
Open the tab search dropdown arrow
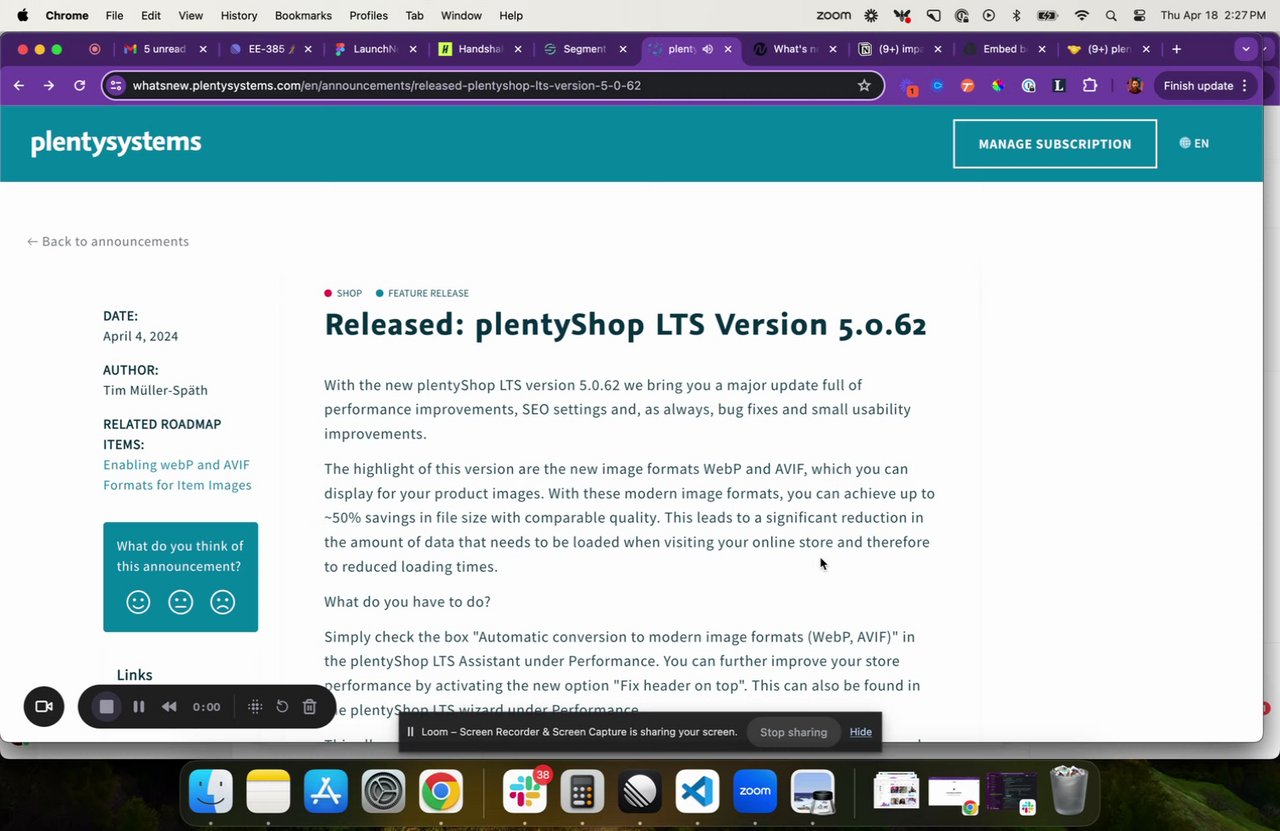[x=1246, y=49]
